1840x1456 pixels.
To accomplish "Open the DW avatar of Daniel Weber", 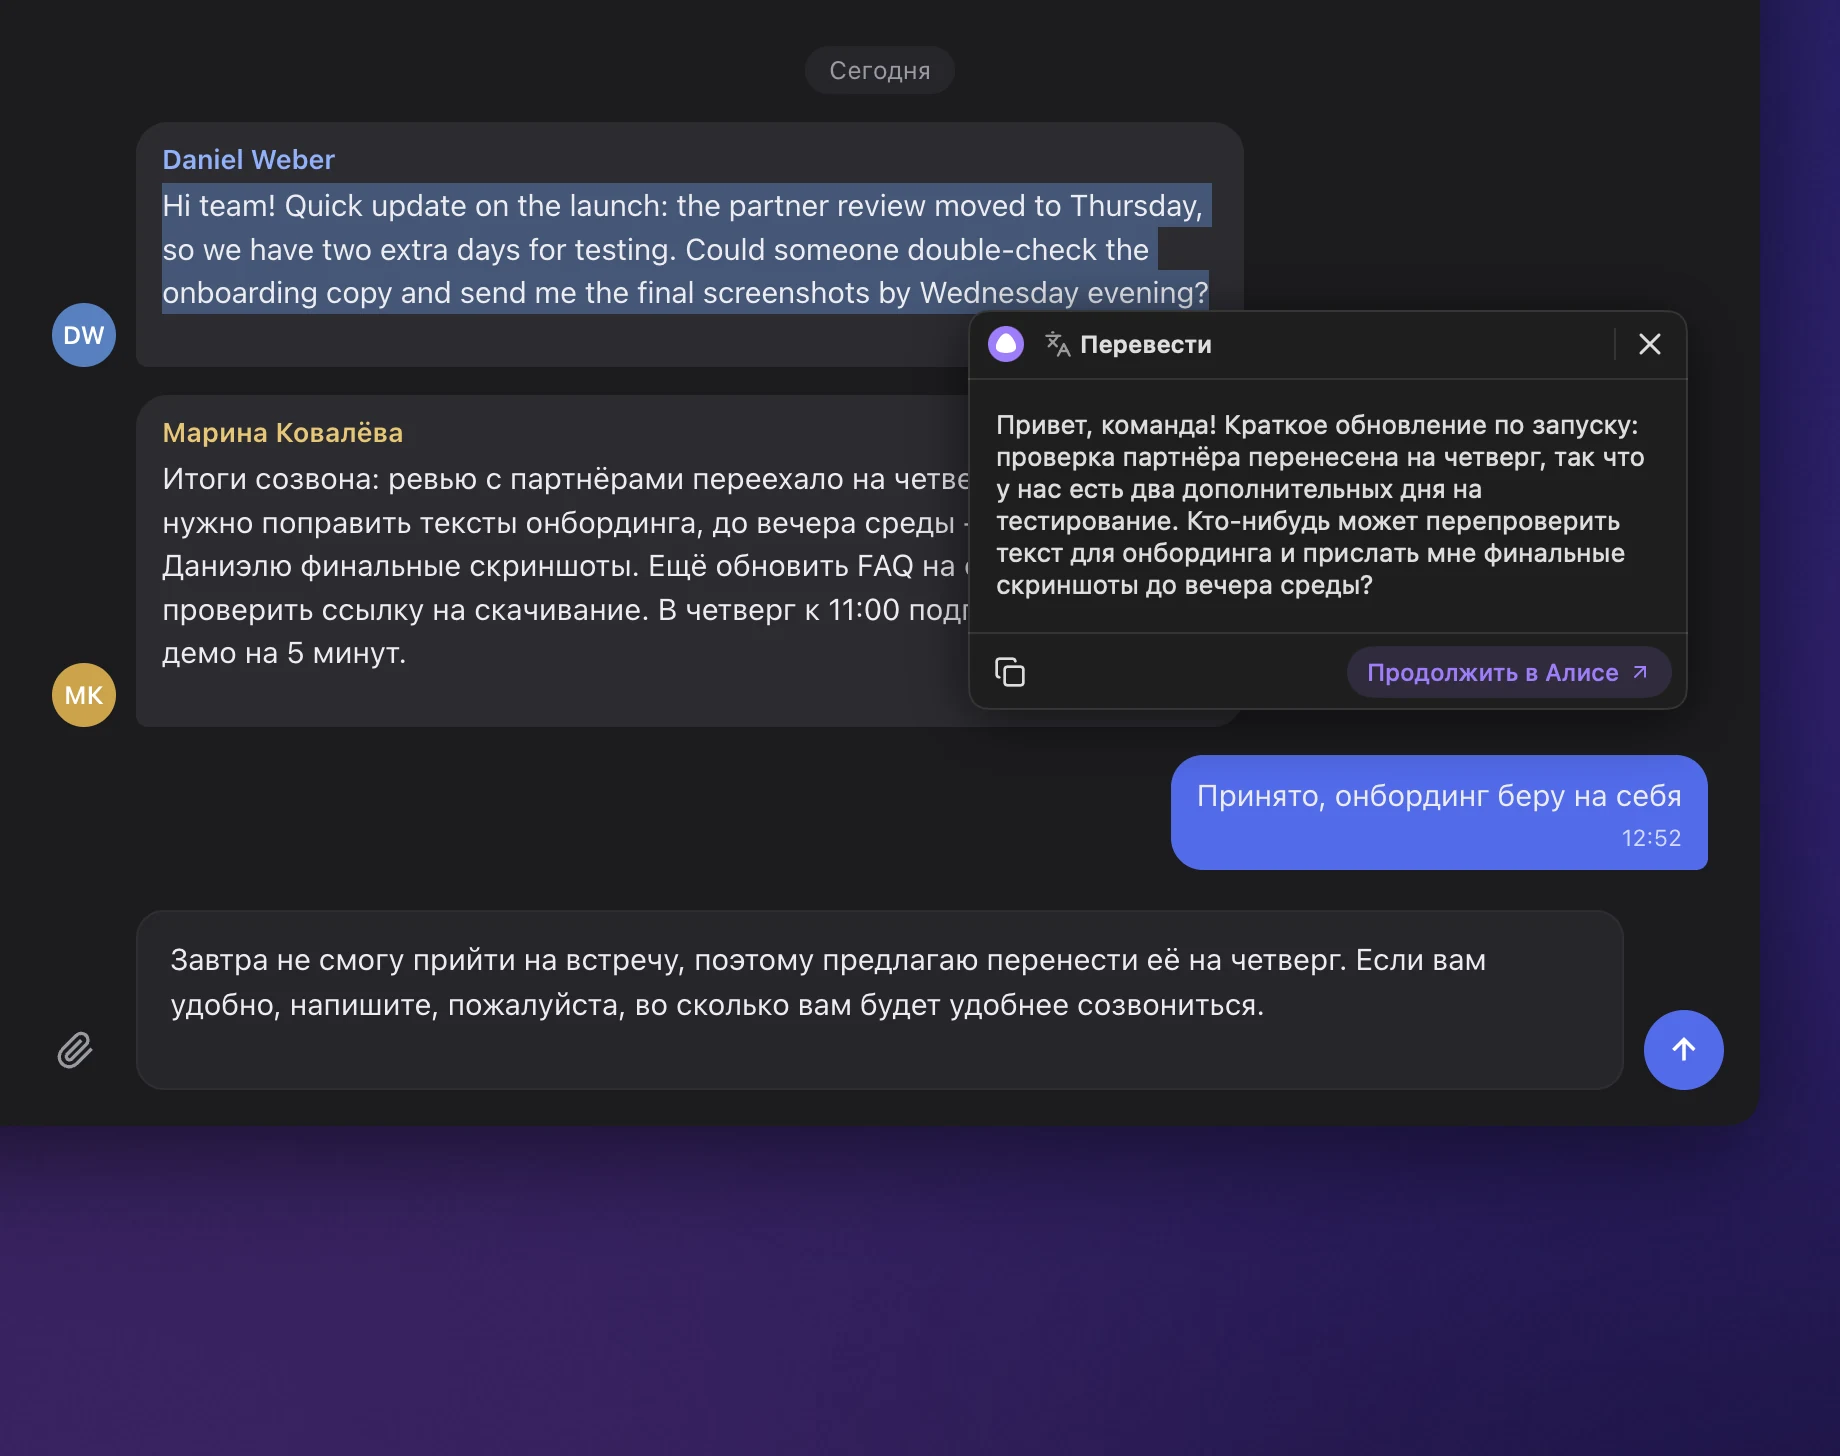I will tap(84, 335).
